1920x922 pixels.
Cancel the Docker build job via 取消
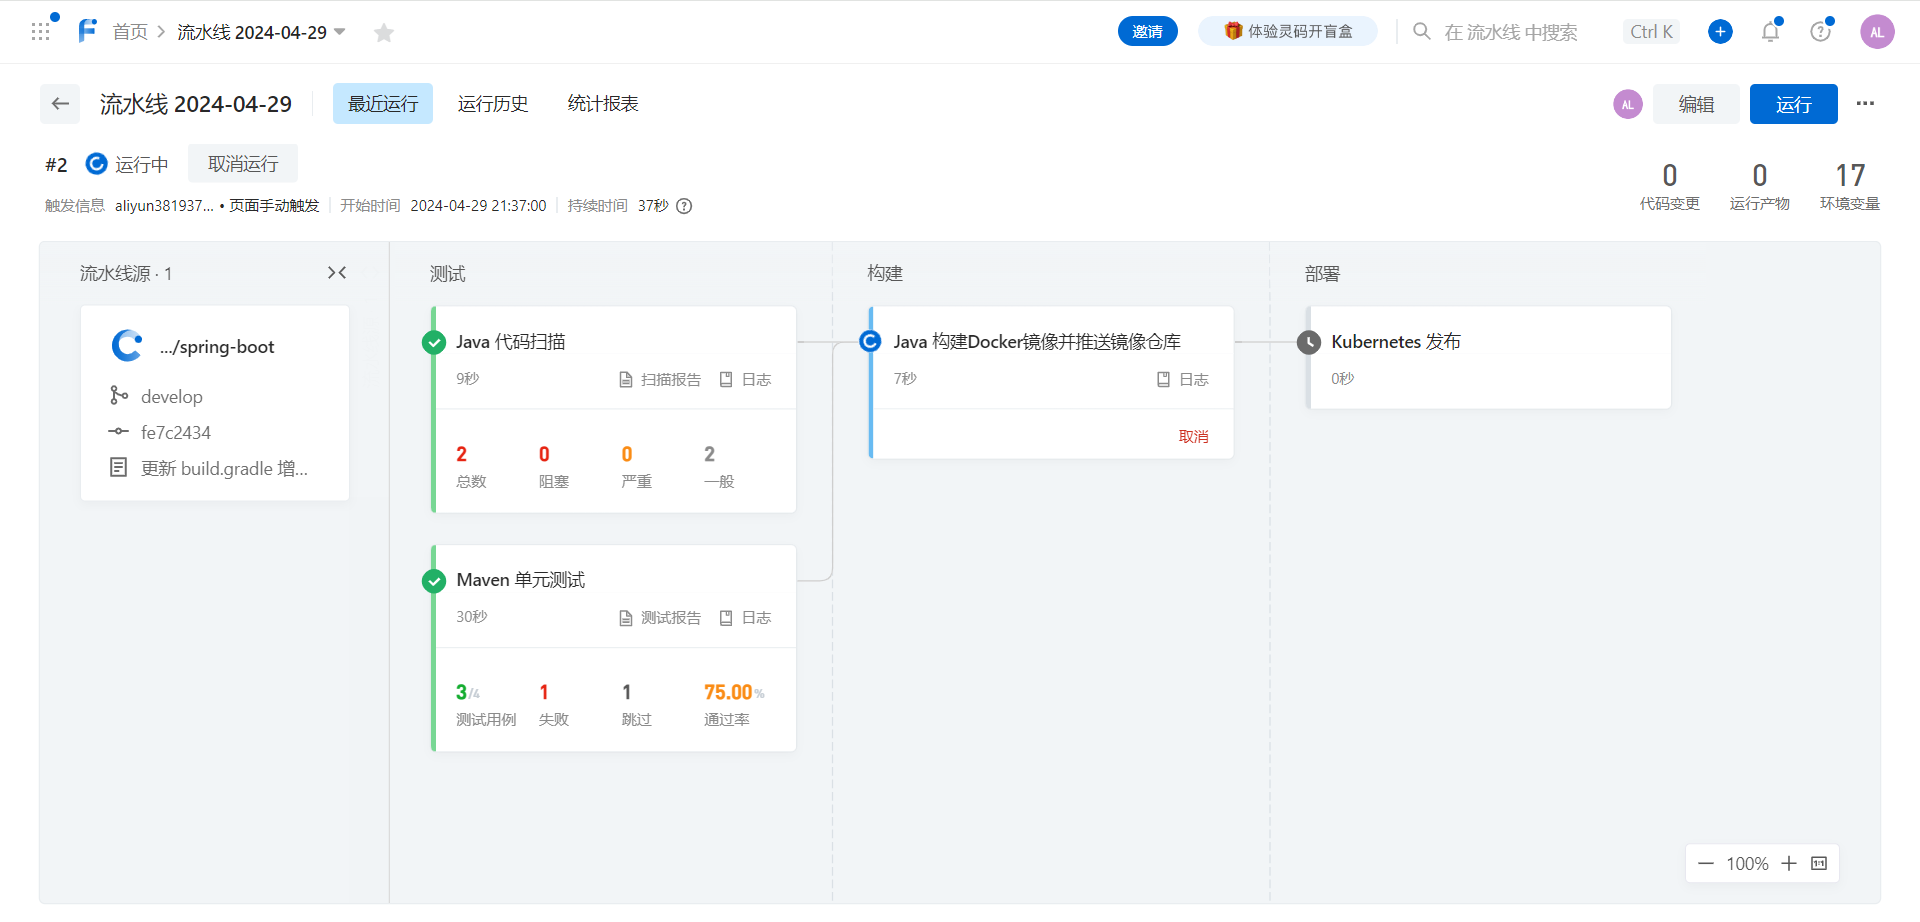pyautogui.click(x=1194, y=436)
